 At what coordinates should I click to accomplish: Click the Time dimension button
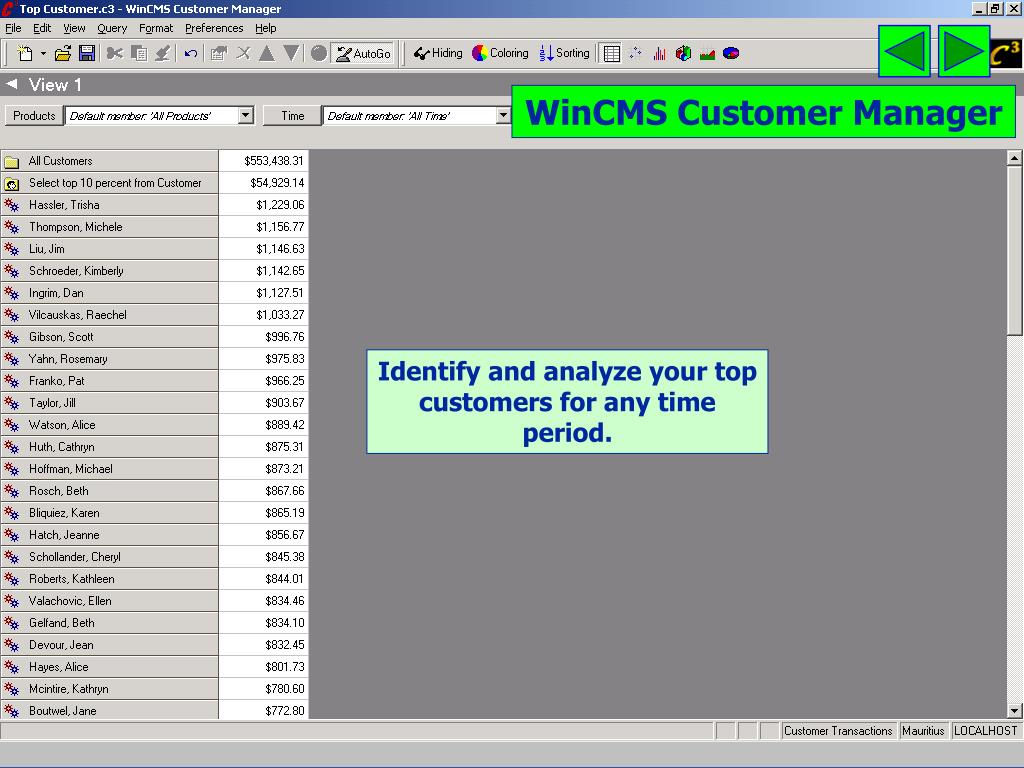pos(293,116)
